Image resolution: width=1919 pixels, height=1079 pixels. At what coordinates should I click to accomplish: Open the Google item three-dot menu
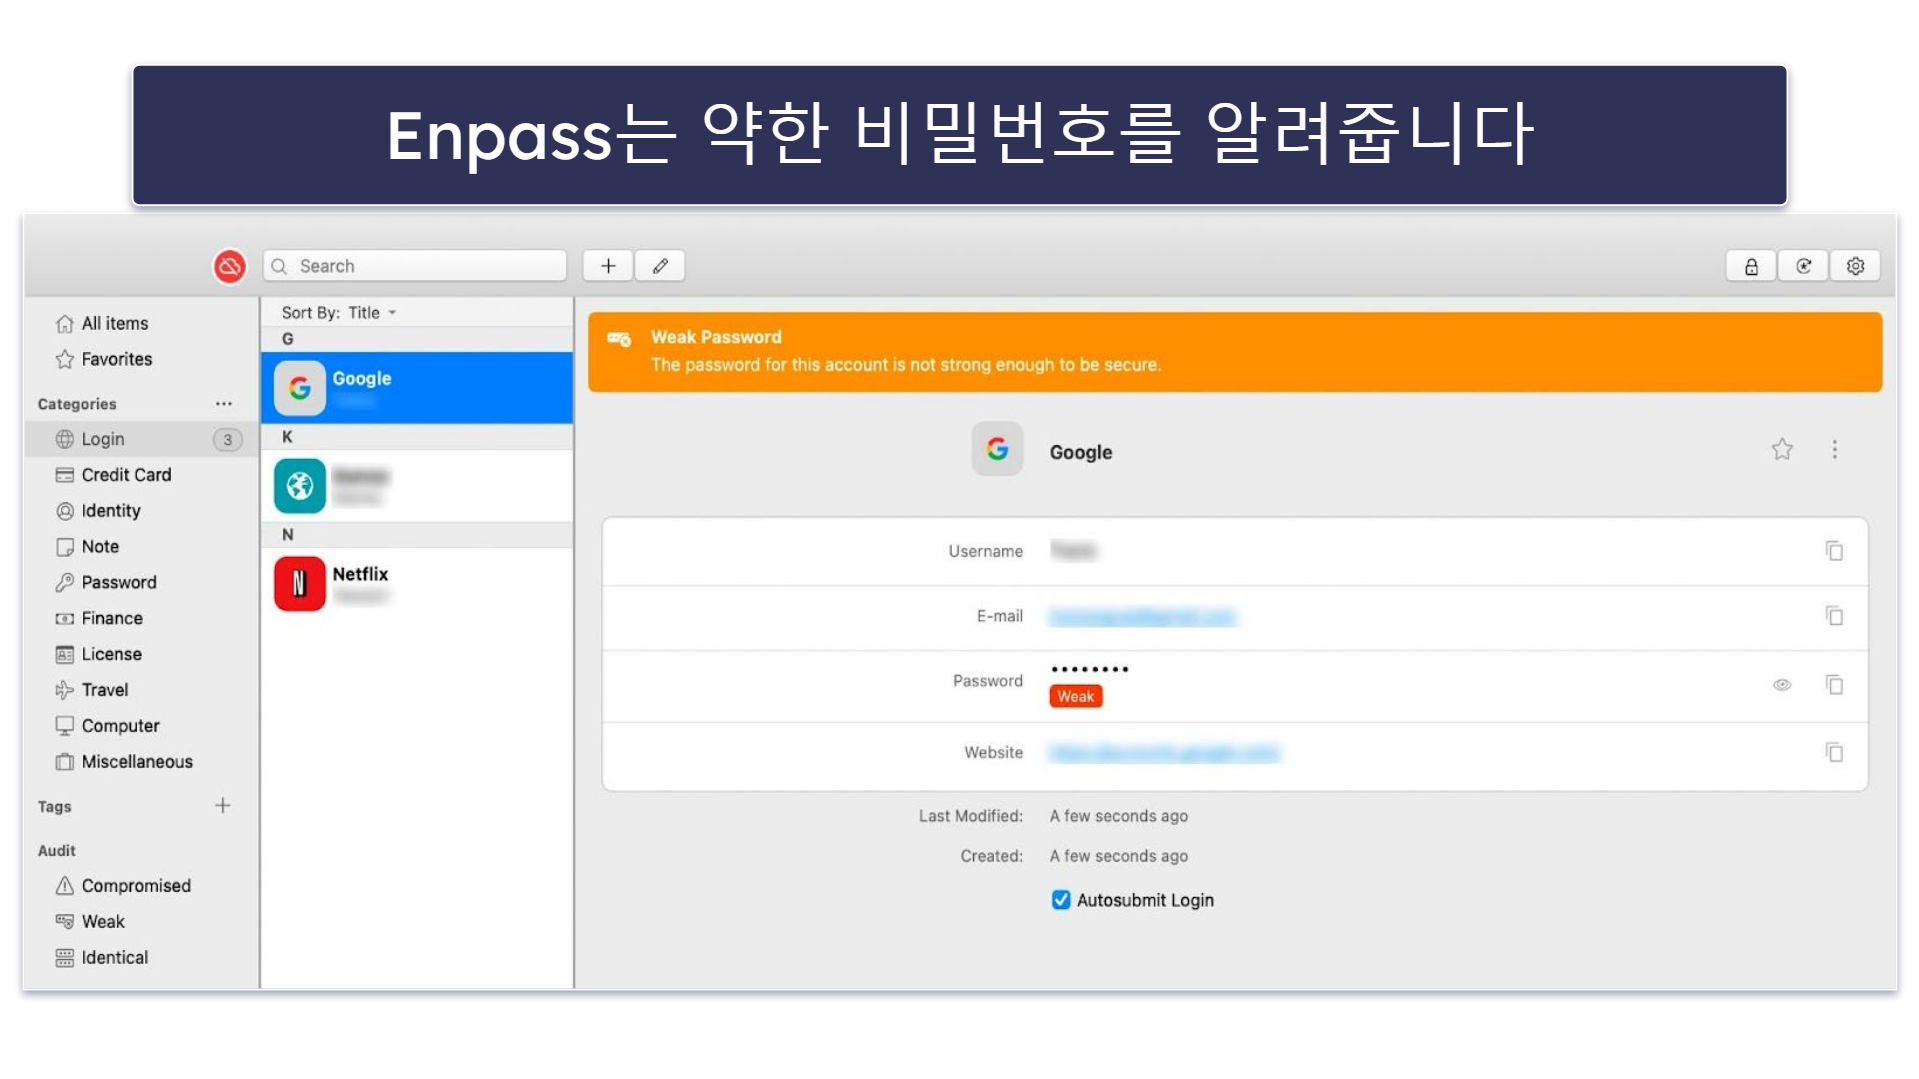coord(1834,450)
